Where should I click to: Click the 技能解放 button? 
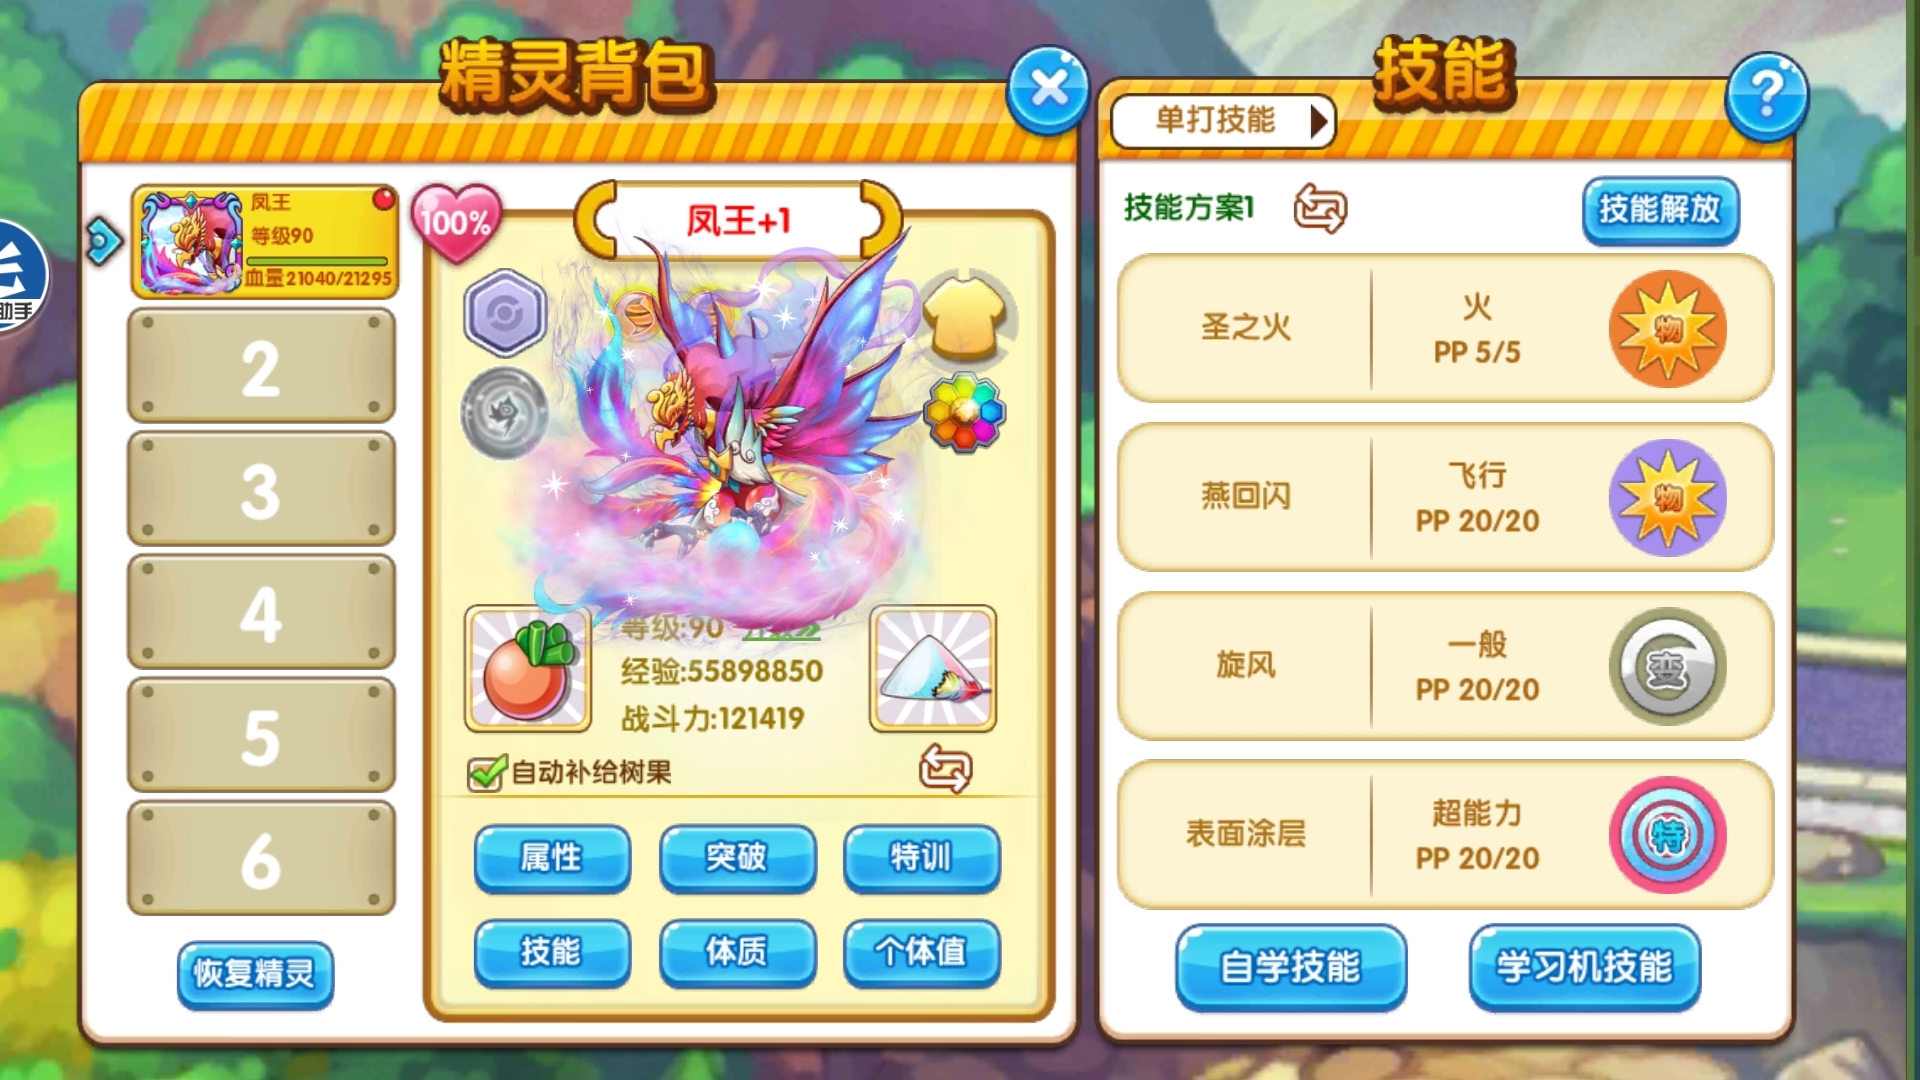coord(1660,210)
